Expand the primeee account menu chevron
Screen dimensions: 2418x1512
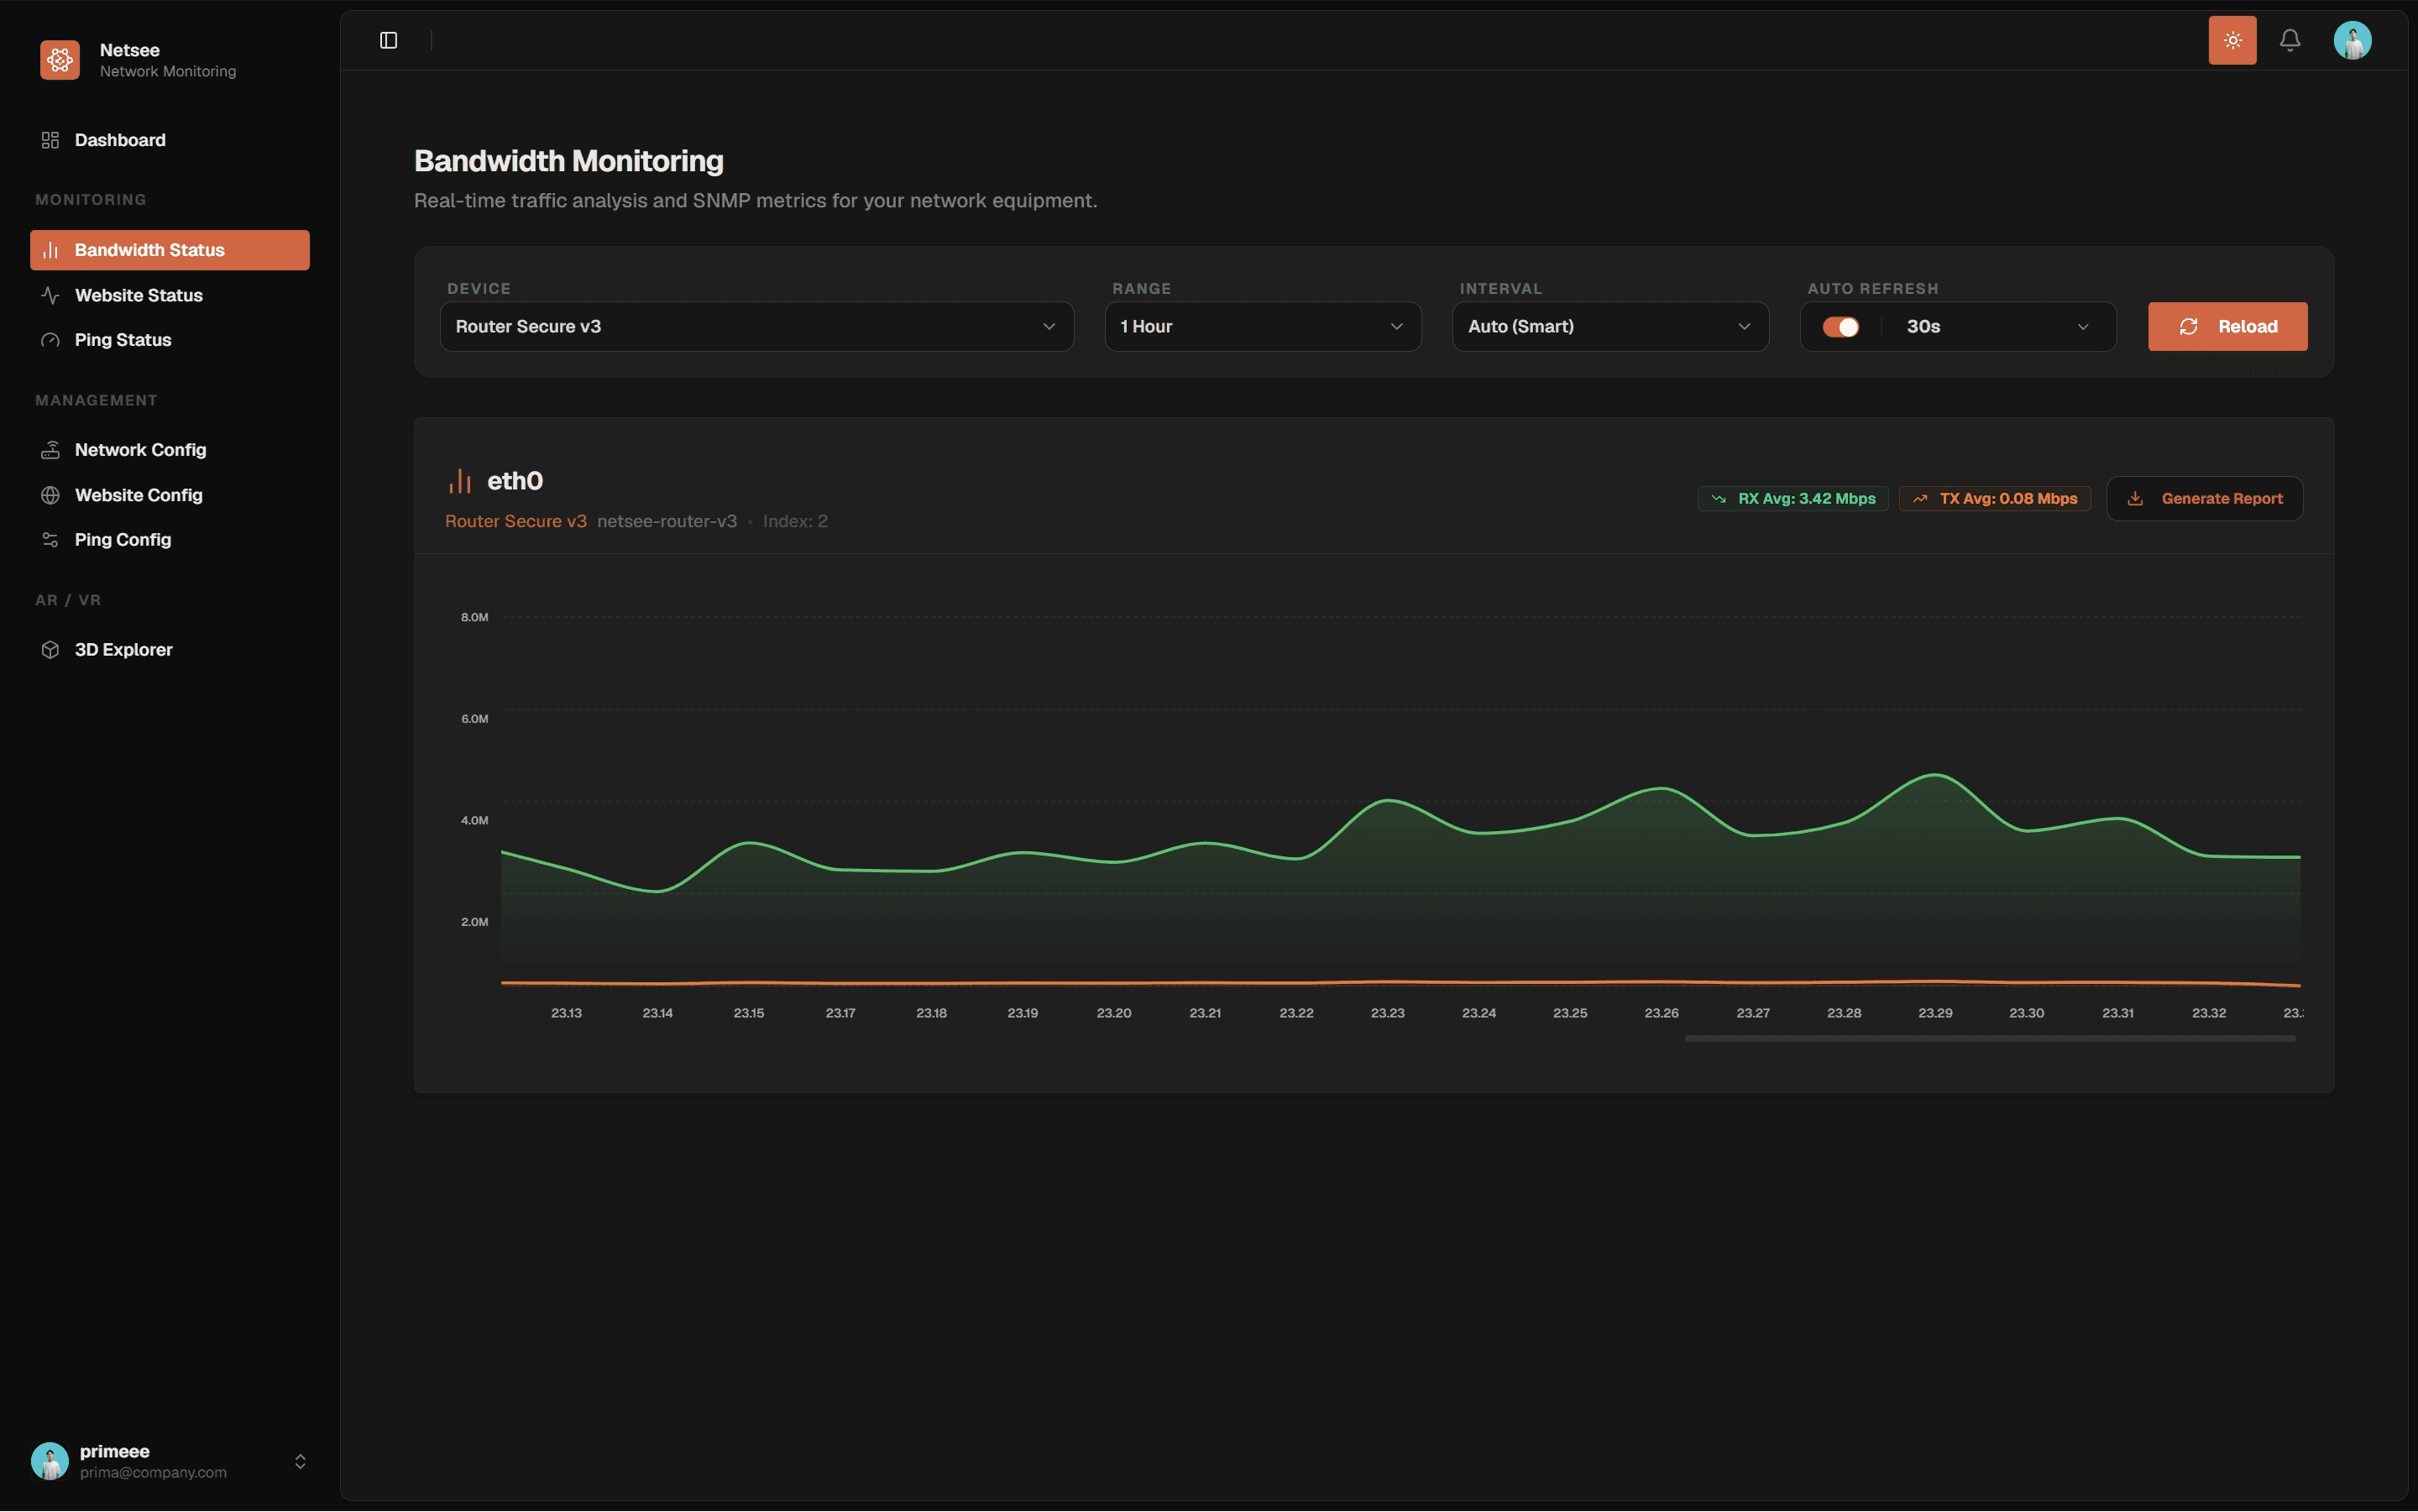[300, 1461]
